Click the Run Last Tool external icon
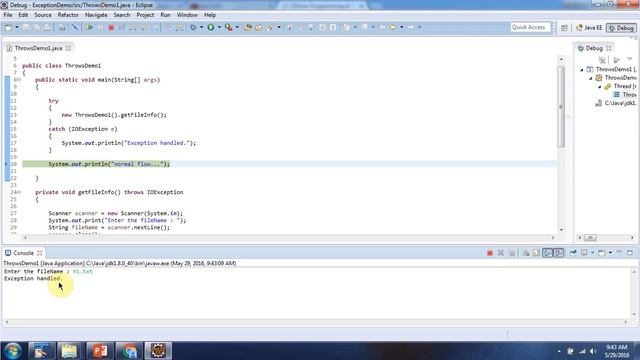This screenshot has width=640, height=360. click(x=229, y=27)
